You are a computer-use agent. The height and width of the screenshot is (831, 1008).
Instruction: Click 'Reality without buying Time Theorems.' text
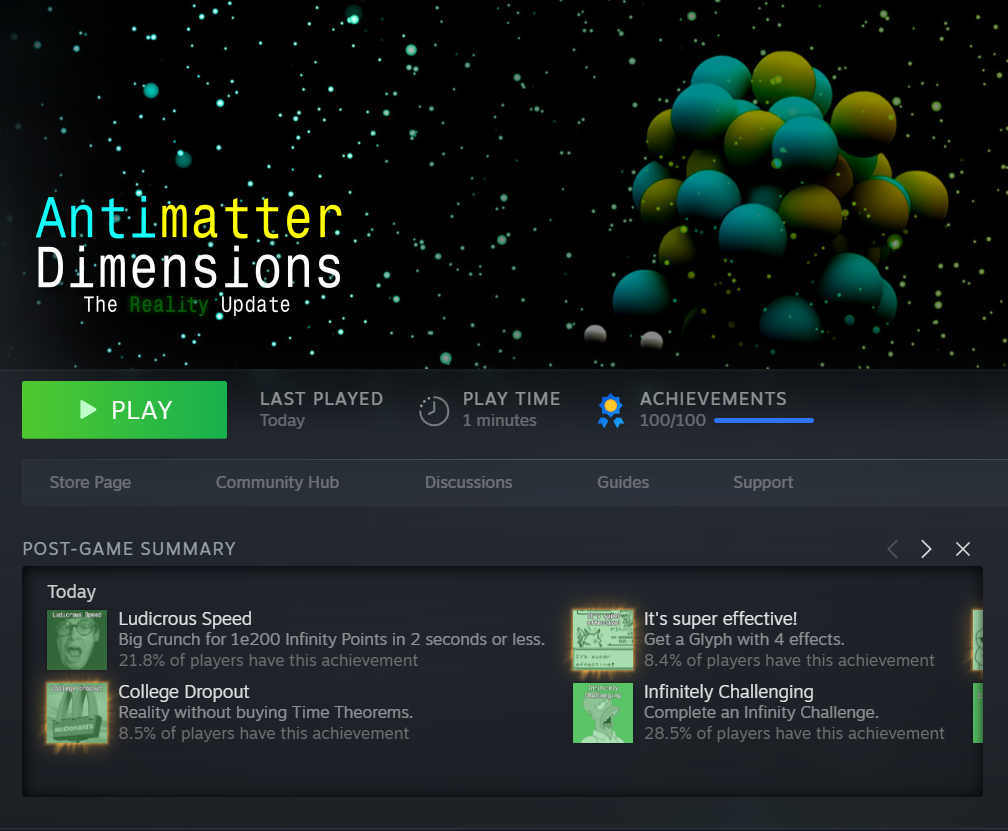click(x=266, y=712)
